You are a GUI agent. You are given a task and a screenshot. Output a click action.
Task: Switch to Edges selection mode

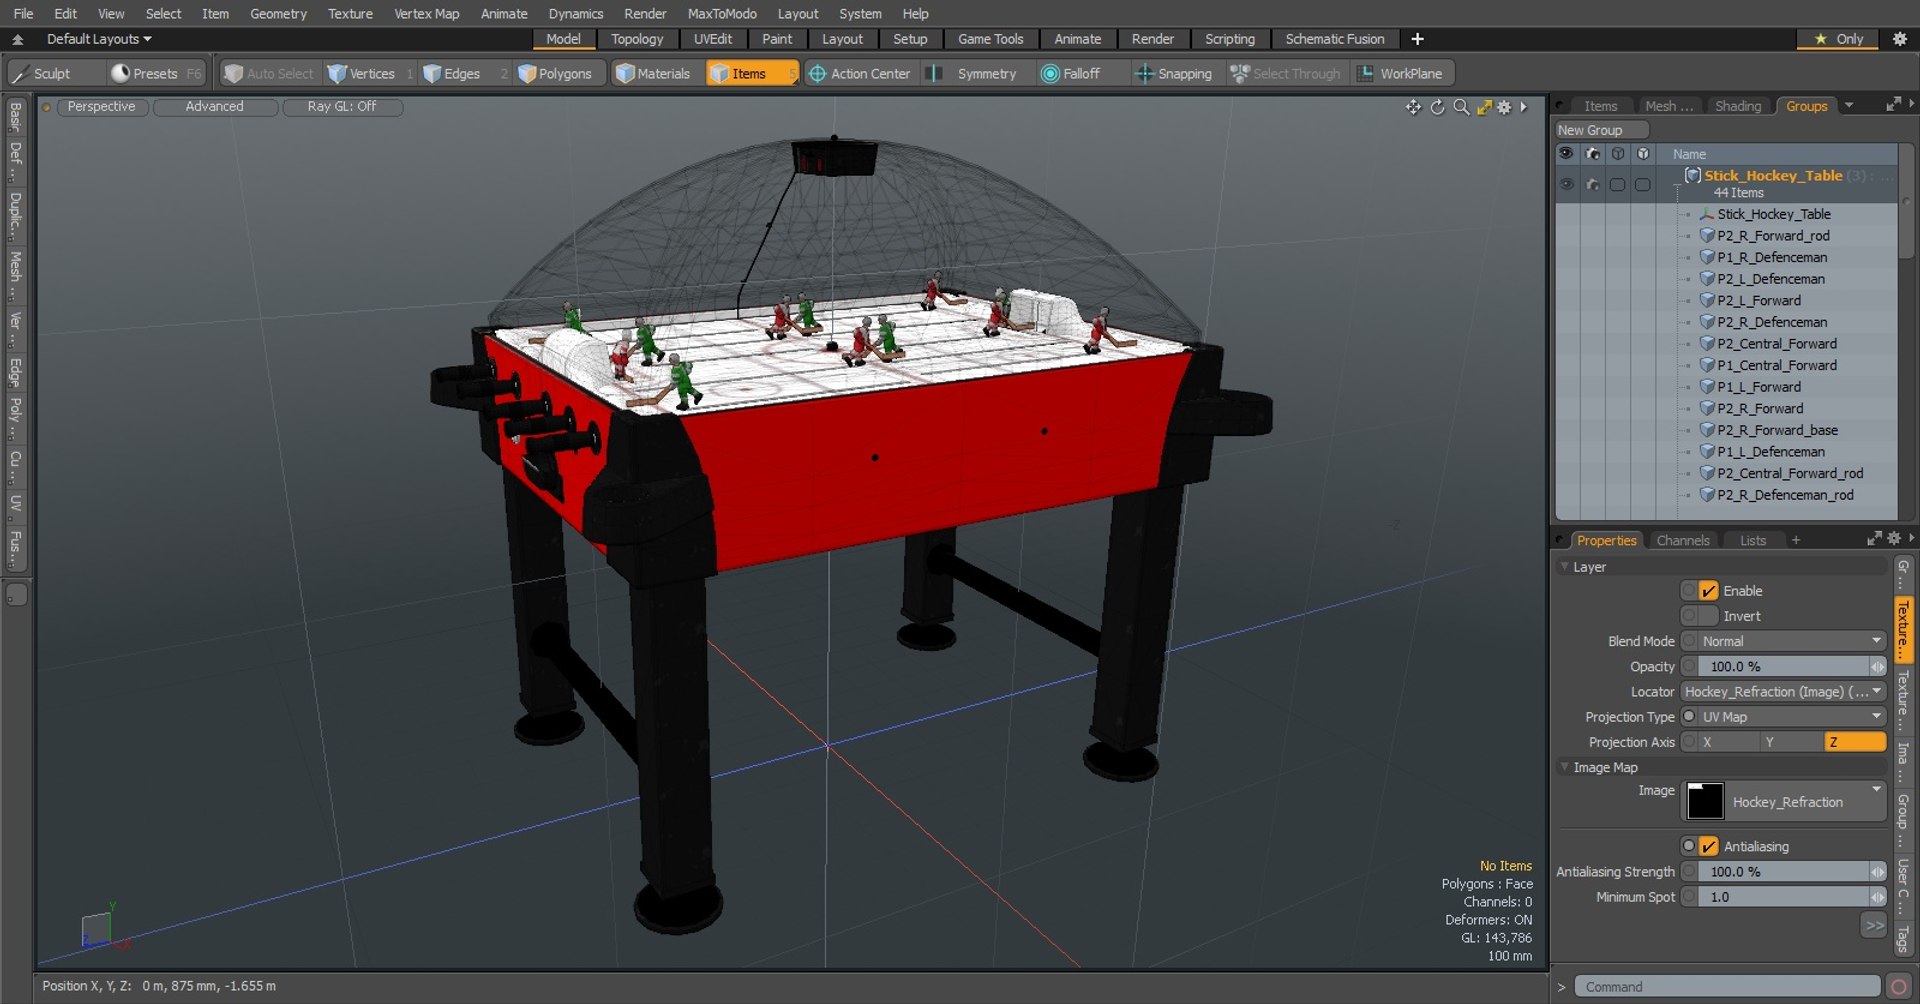[462, 74]
